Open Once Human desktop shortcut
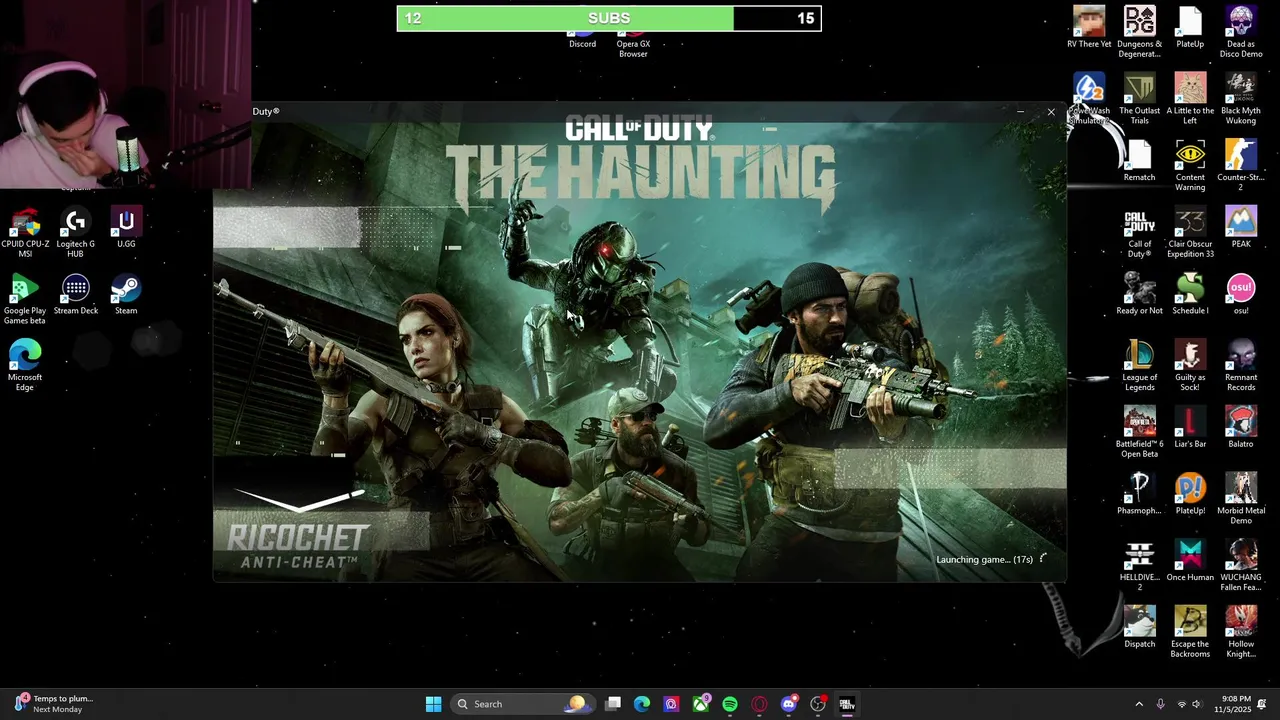 1190,560
